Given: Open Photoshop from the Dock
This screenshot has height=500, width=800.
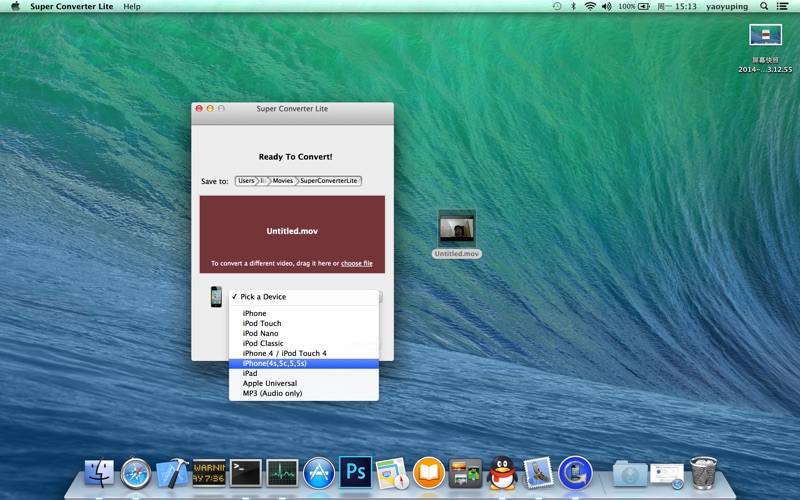Looking at the screenshot, I should click(x=355, y=472).
